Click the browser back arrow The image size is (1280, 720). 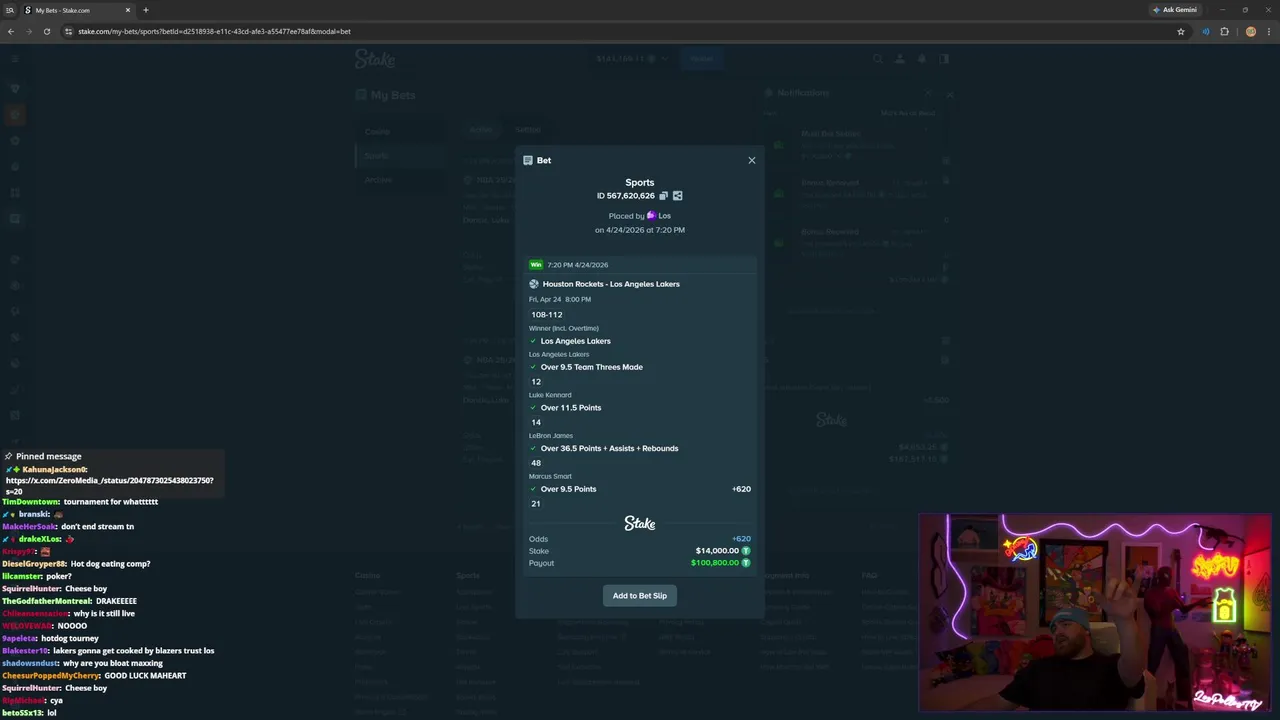coord(11,31)
